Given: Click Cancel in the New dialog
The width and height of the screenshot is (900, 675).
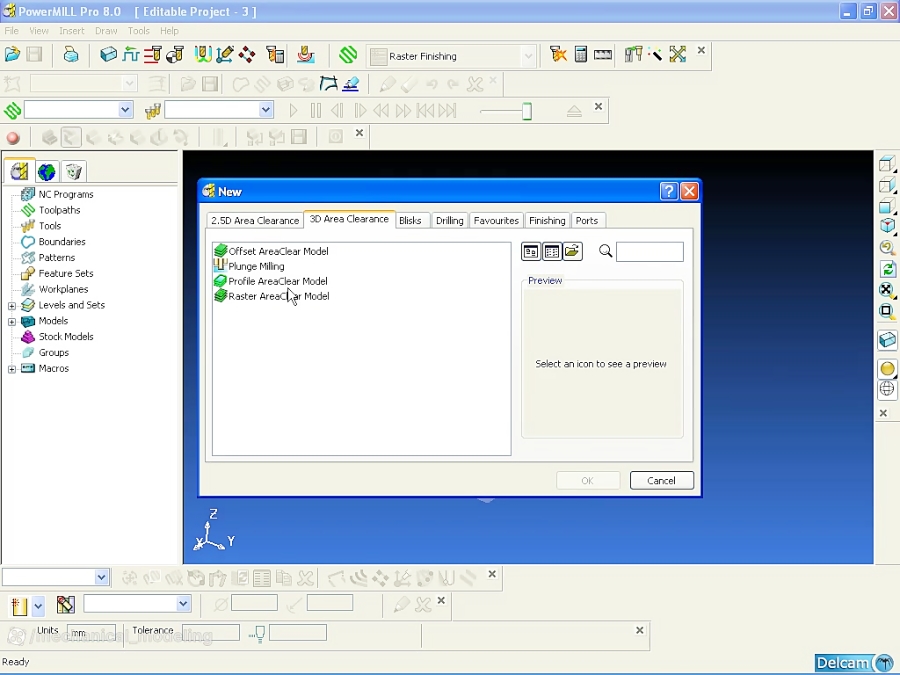Looking at the screenshot, I should coord(661,480).
